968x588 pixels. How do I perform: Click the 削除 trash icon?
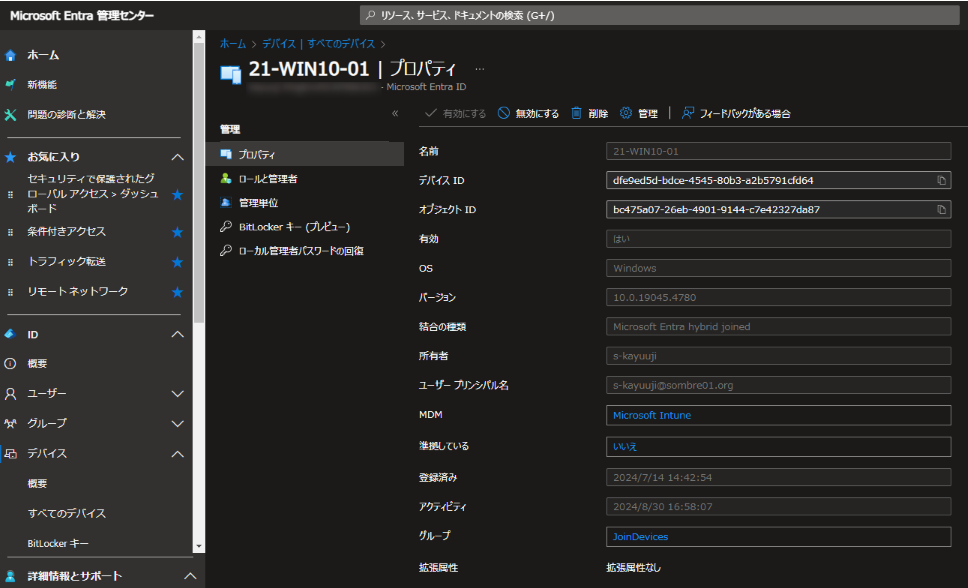coord(577,113)
